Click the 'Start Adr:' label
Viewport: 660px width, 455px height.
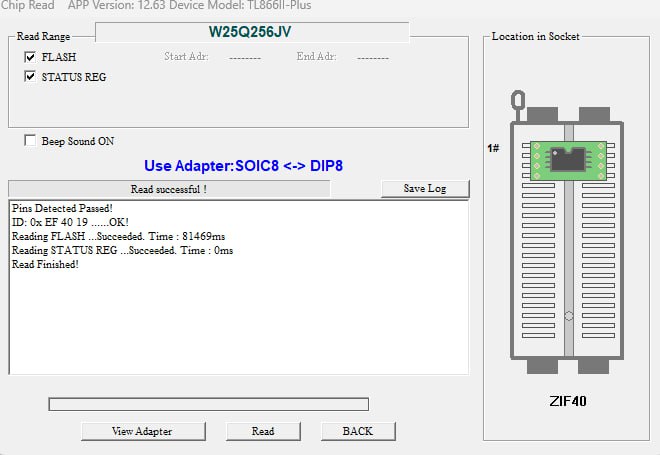(186, 56)
